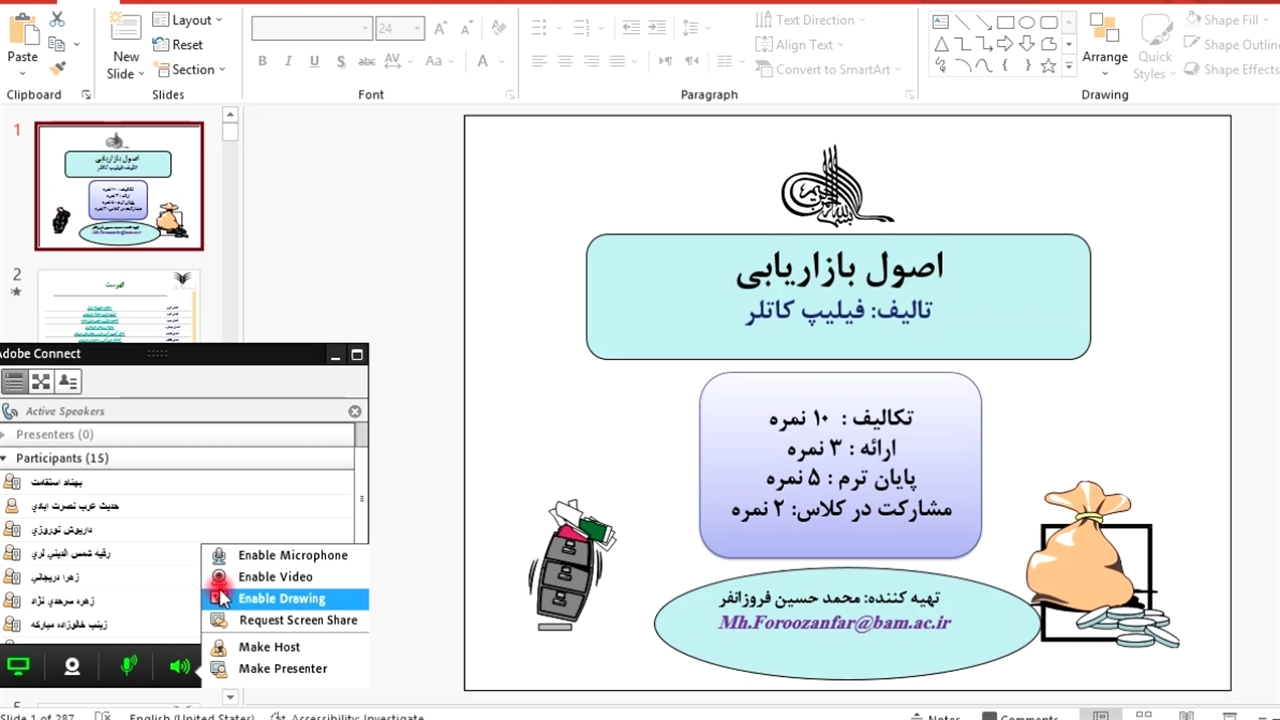Toggle the green speaker audio button
1280x720 pixels.
[x=180, y=666]
